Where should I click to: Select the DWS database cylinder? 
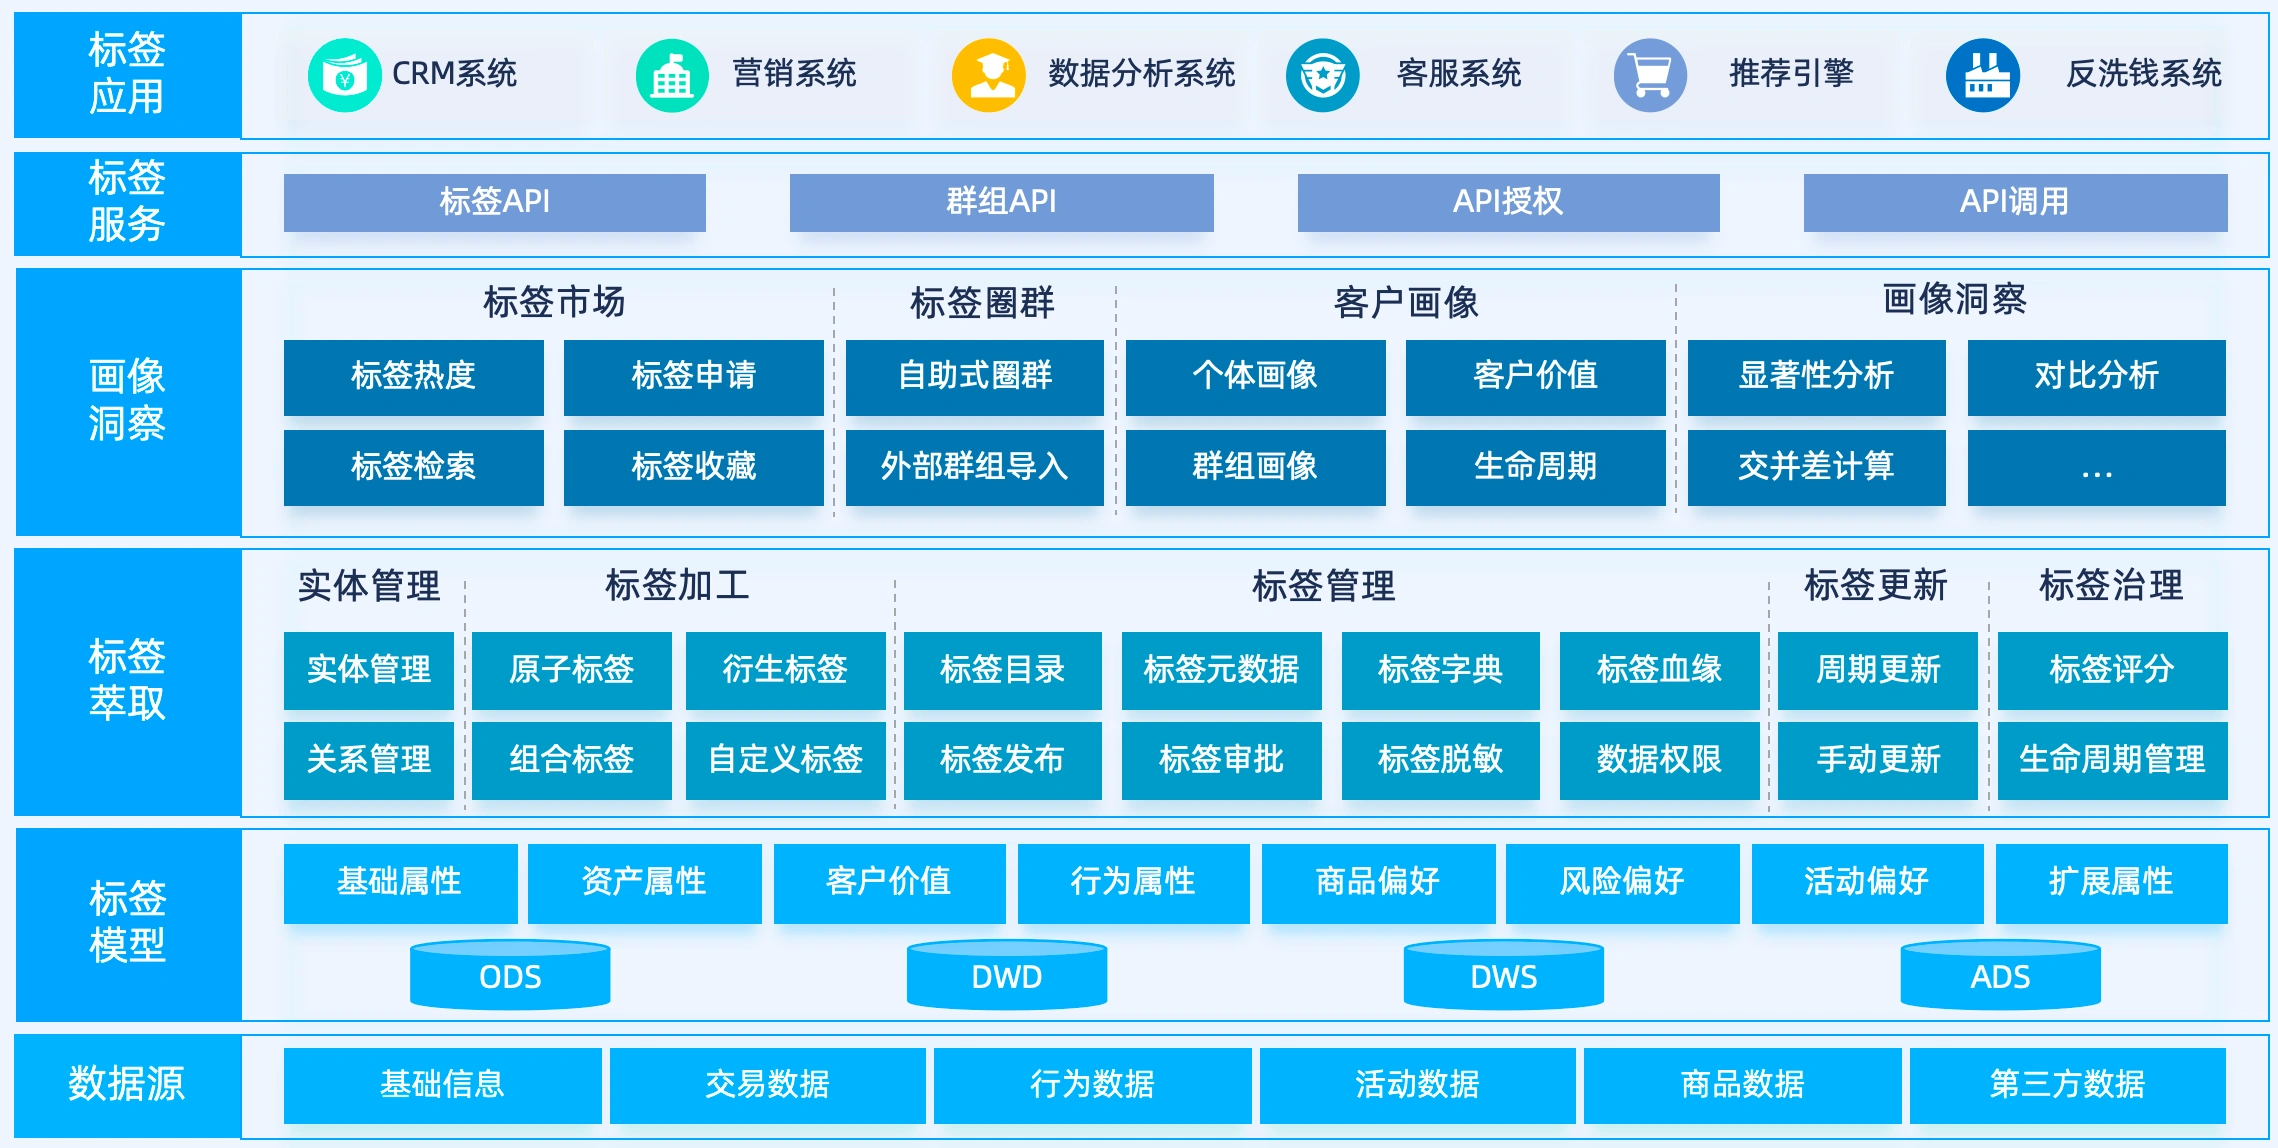coord(1504,974)
